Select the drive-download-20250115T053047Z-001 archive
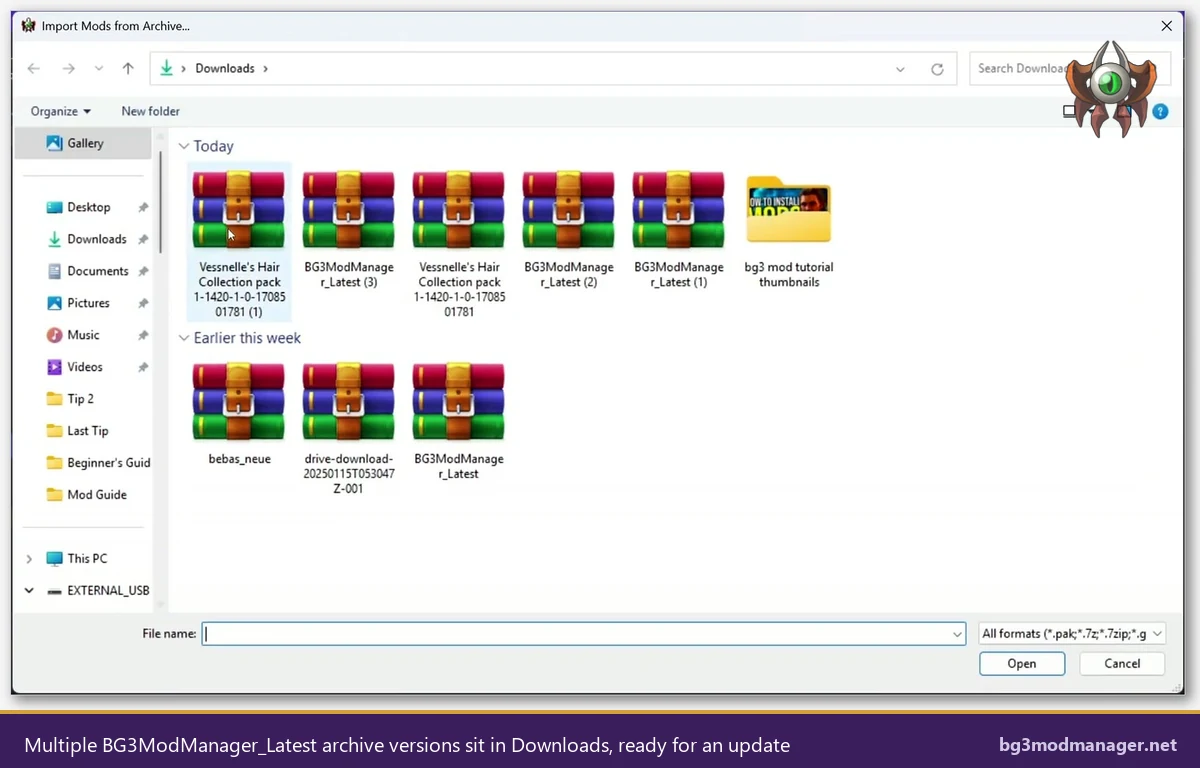 [x=349, y=428]
